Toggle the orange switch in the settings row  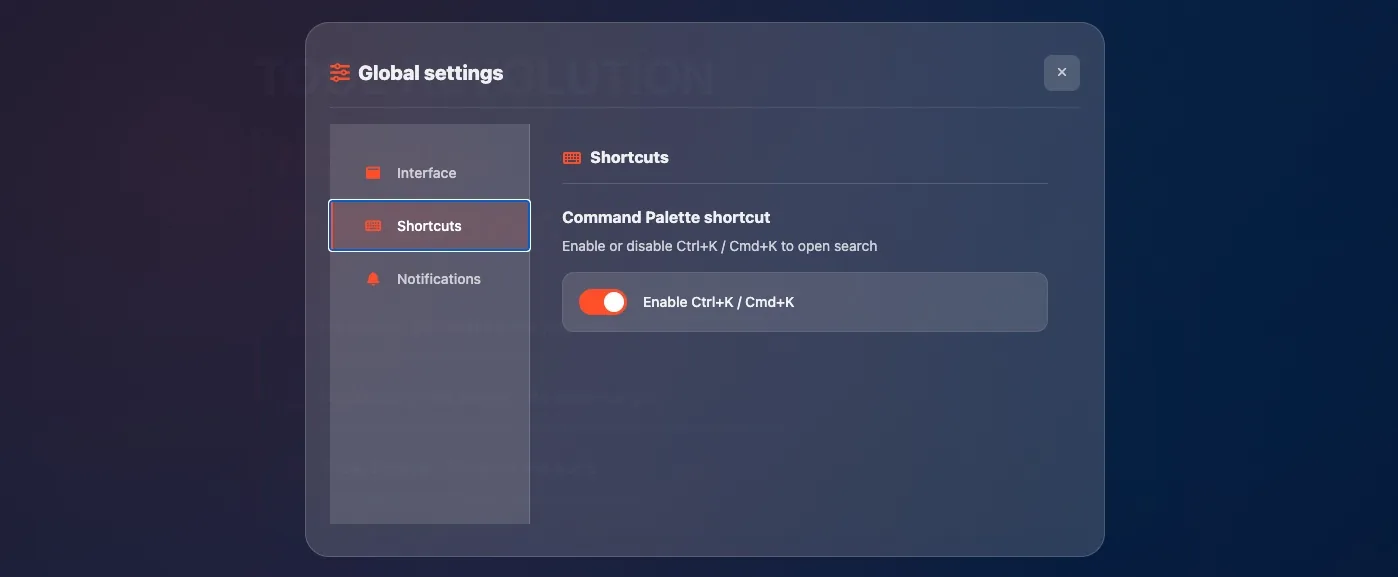tap(603, 301)
